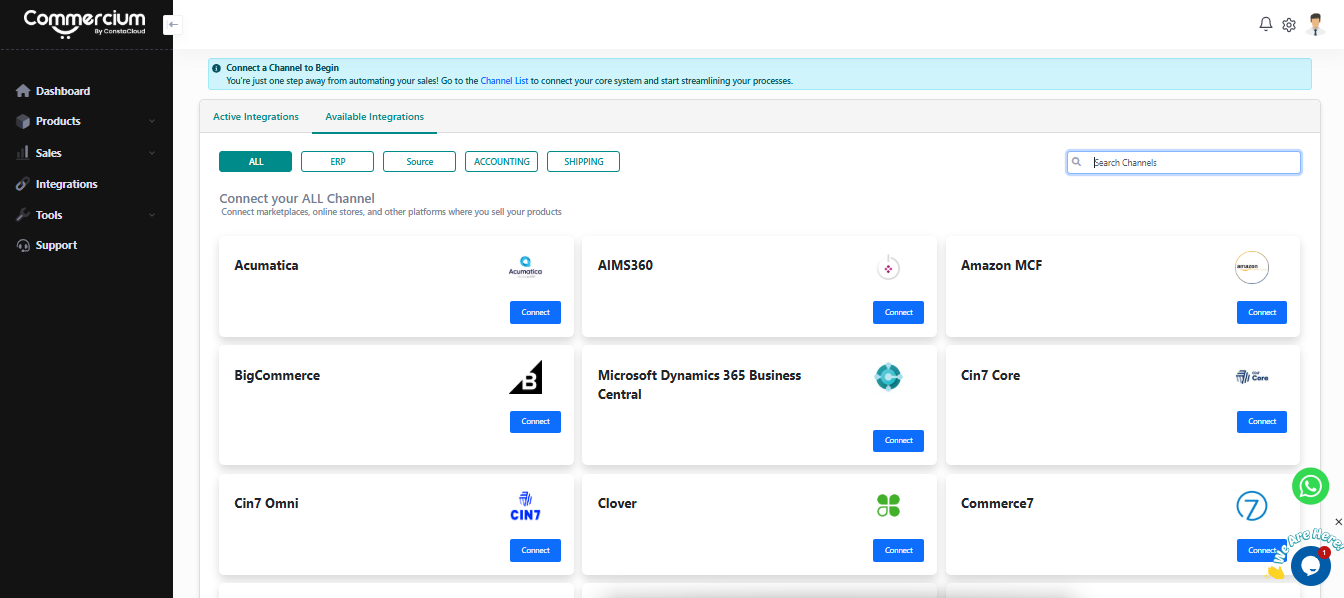Click the Integrations link icon
1344x598 pixels.
point(23,184)
